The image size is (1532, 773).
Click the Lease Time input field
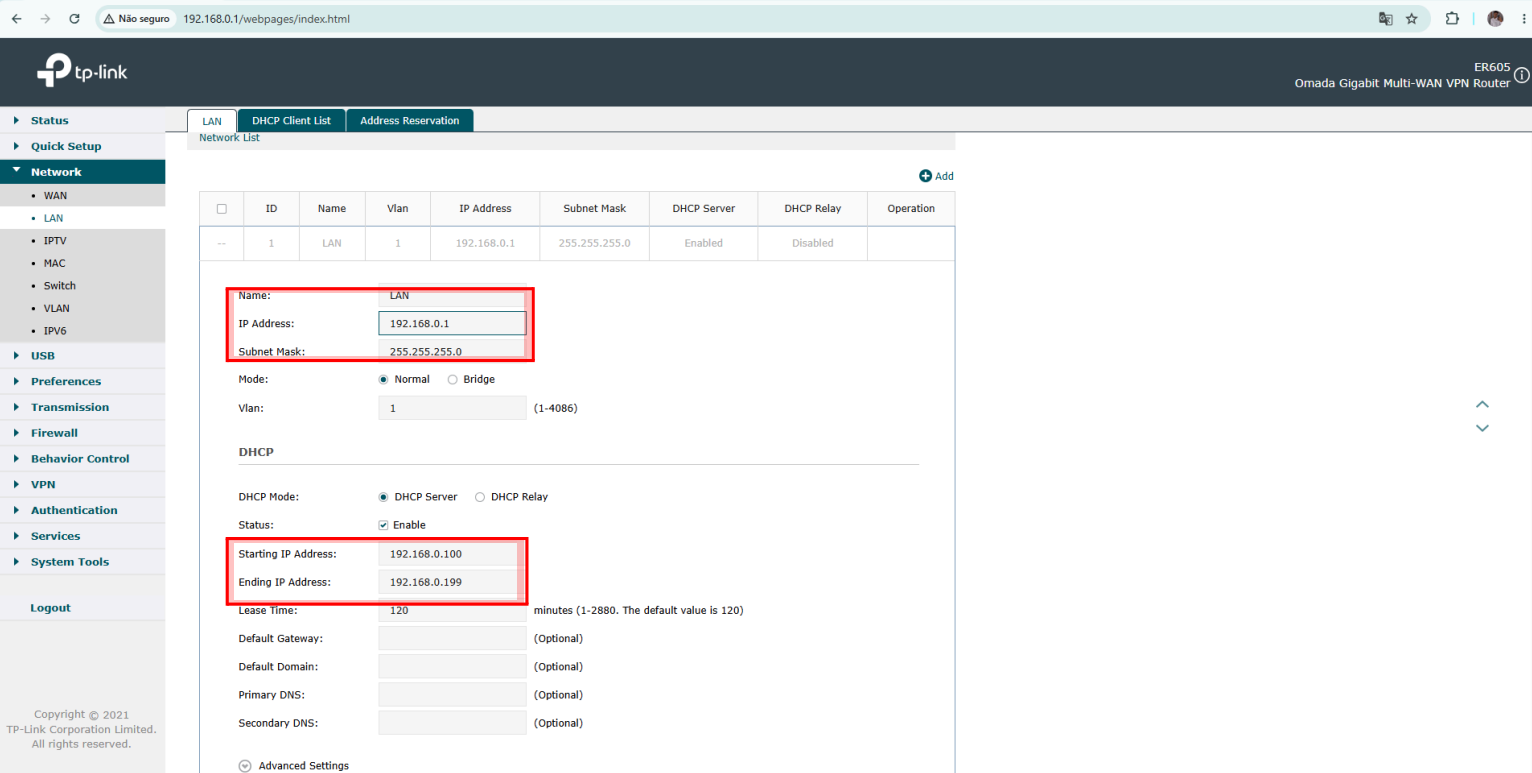point(452,610)
